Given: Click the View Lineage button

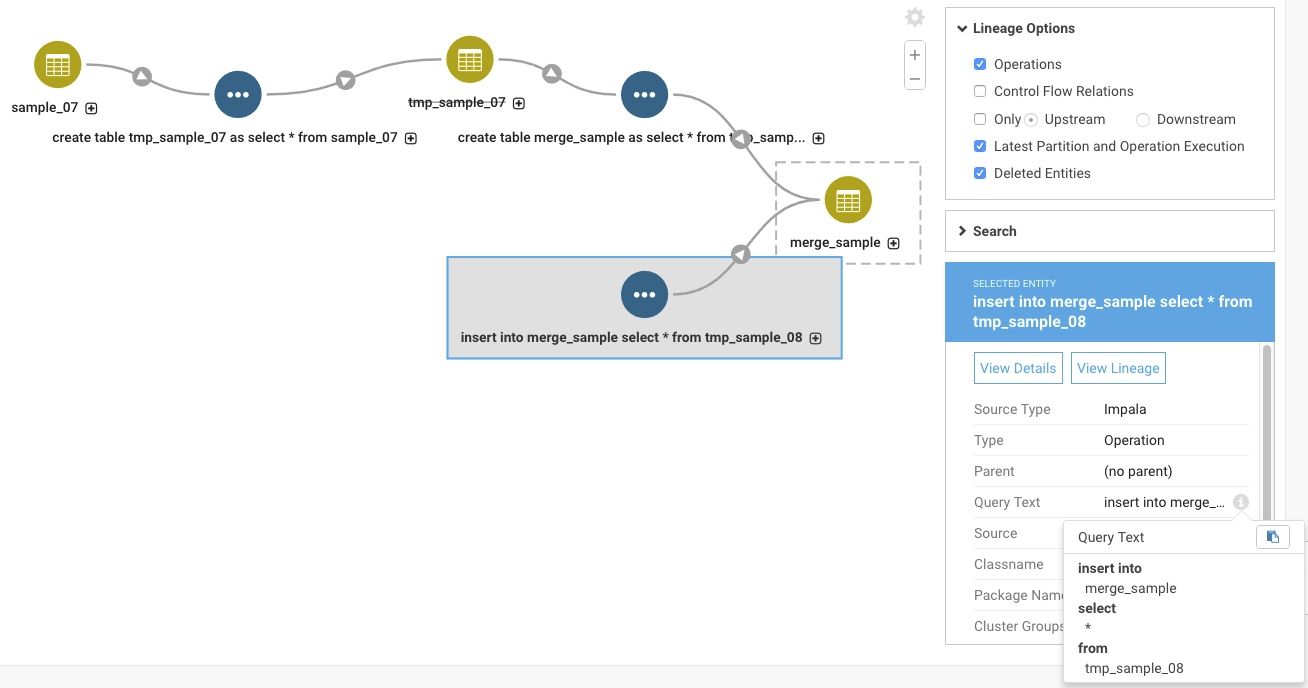Looking at the screenshot, I should click(1118, 368).
